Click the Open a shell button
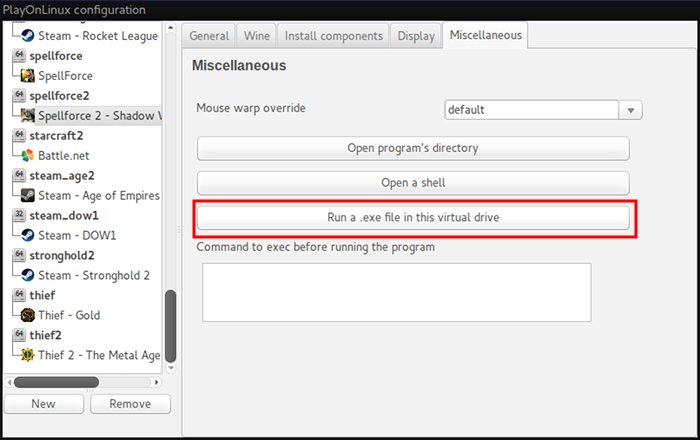The image size is (700, 440). click(x=413, y=183)
